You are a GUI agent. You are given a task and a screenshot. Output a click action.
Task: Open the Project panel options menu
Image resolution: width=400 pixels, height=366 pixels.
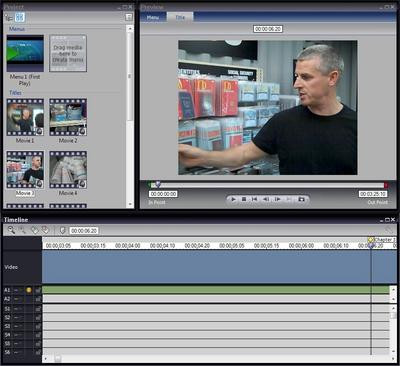(129, 17)
